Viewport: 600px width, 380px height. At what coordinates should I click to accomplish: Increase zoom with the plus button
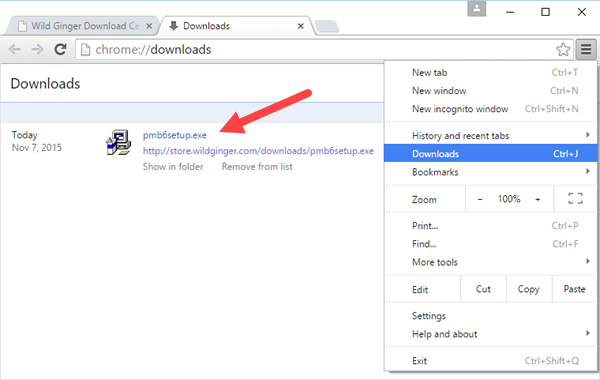click(538, 199)
